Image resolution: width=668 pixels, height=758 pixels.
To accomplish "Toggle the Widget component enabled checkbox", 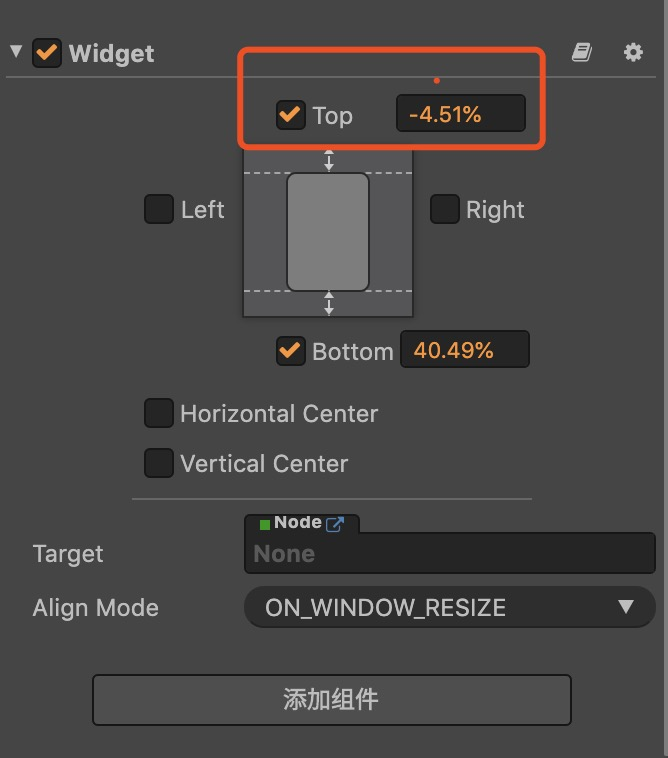I will (x=46, y=53).
